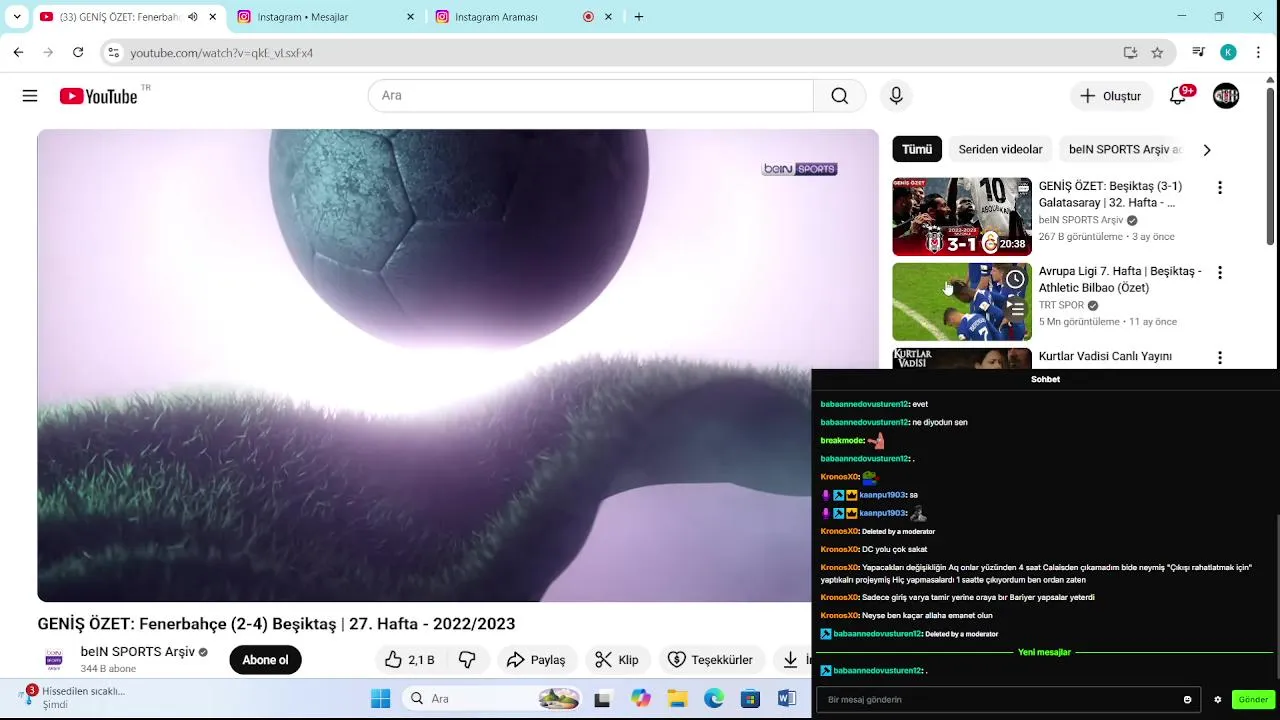This screenshot has height=720, width=1280.
Task: Jump to Yeni mesajlar divider in chat
Action: tap(1044, 652)
